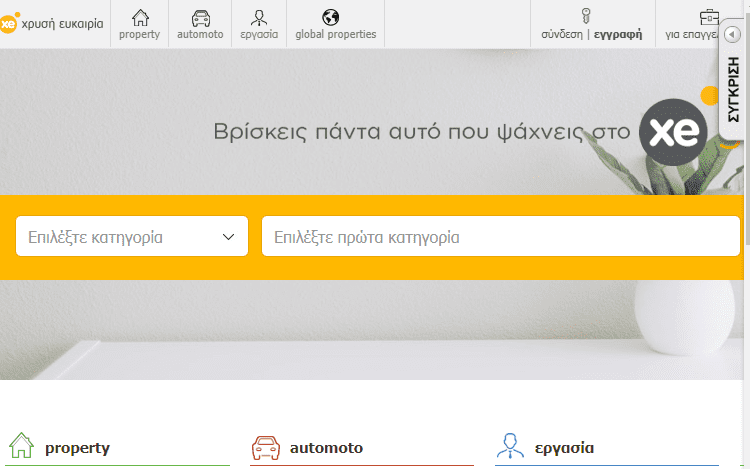Click the property label in top navigation
The height and width of the screenshot is (469, 750).
tap(140, 34)
